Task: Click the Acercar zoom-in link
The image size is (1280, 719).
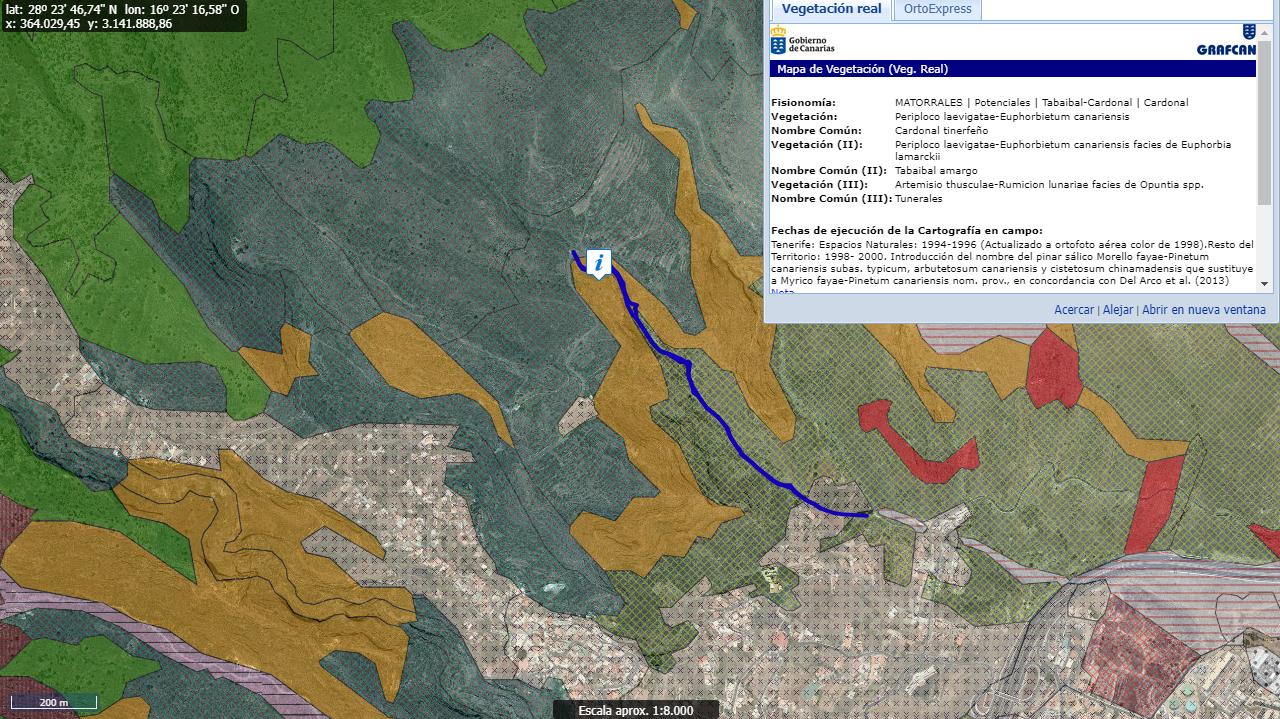Action: click(x=1074, y=310)
